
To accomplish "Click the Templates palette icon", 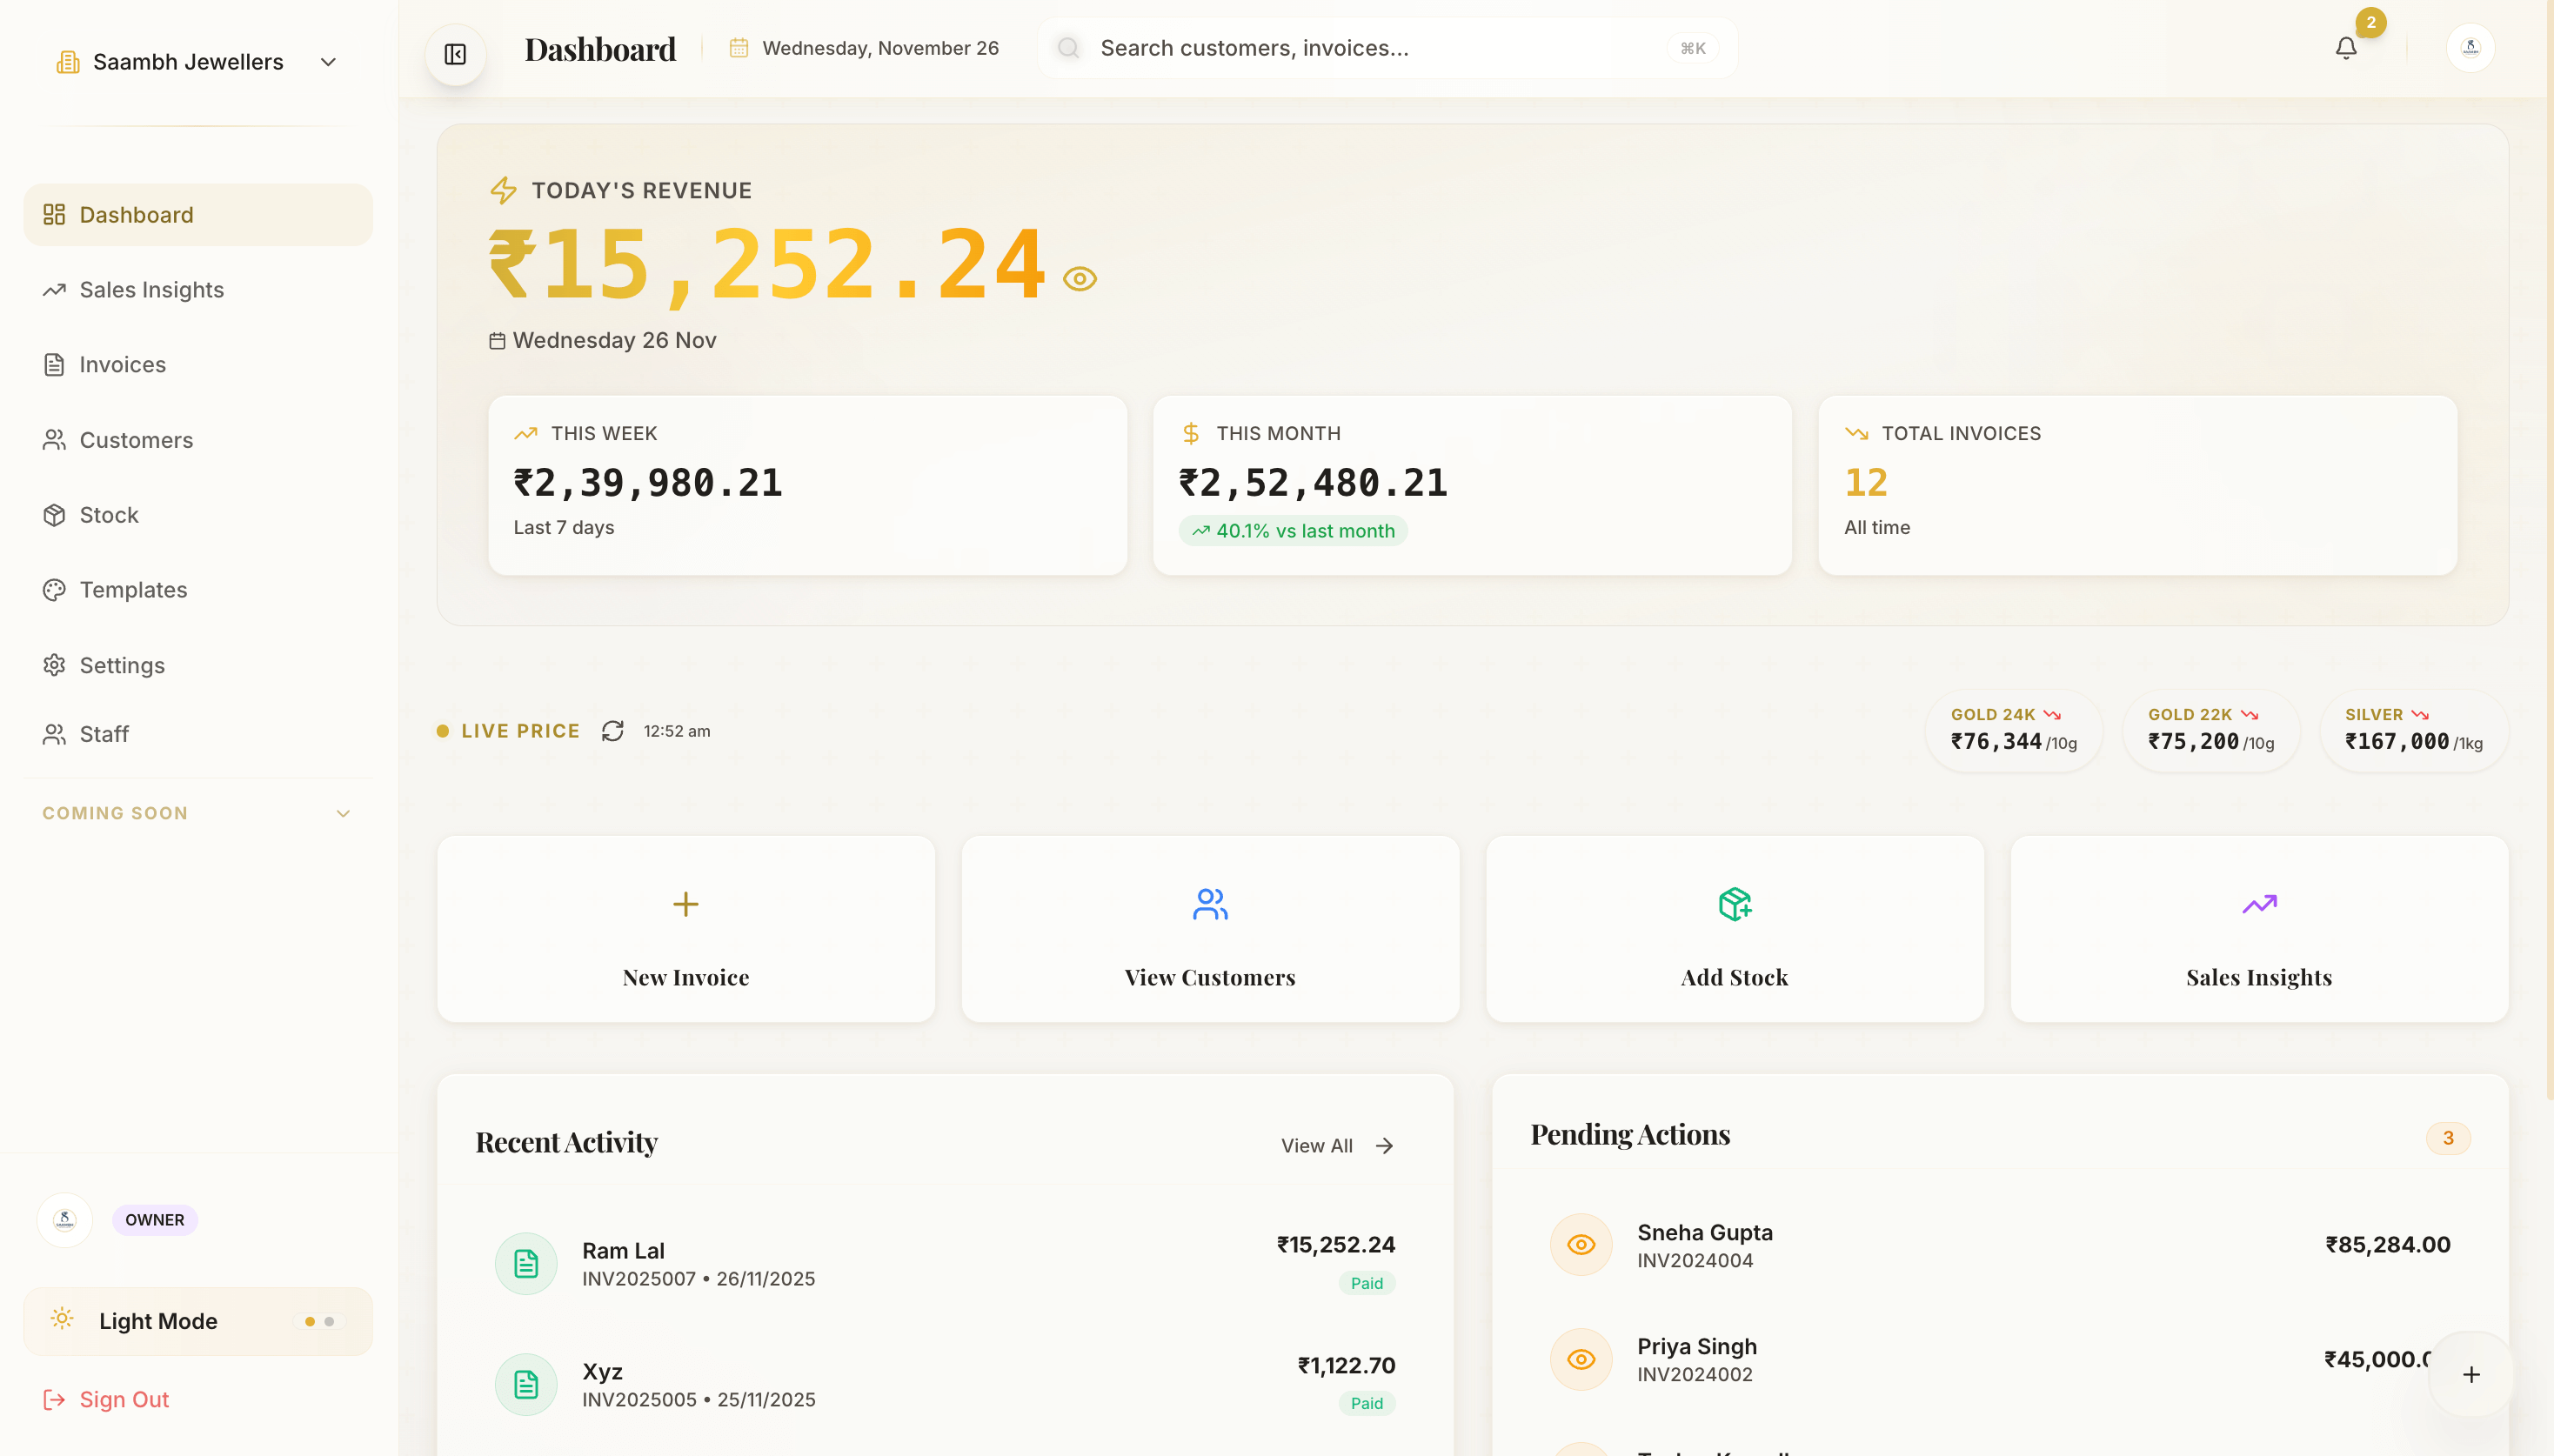I will 55,589.
